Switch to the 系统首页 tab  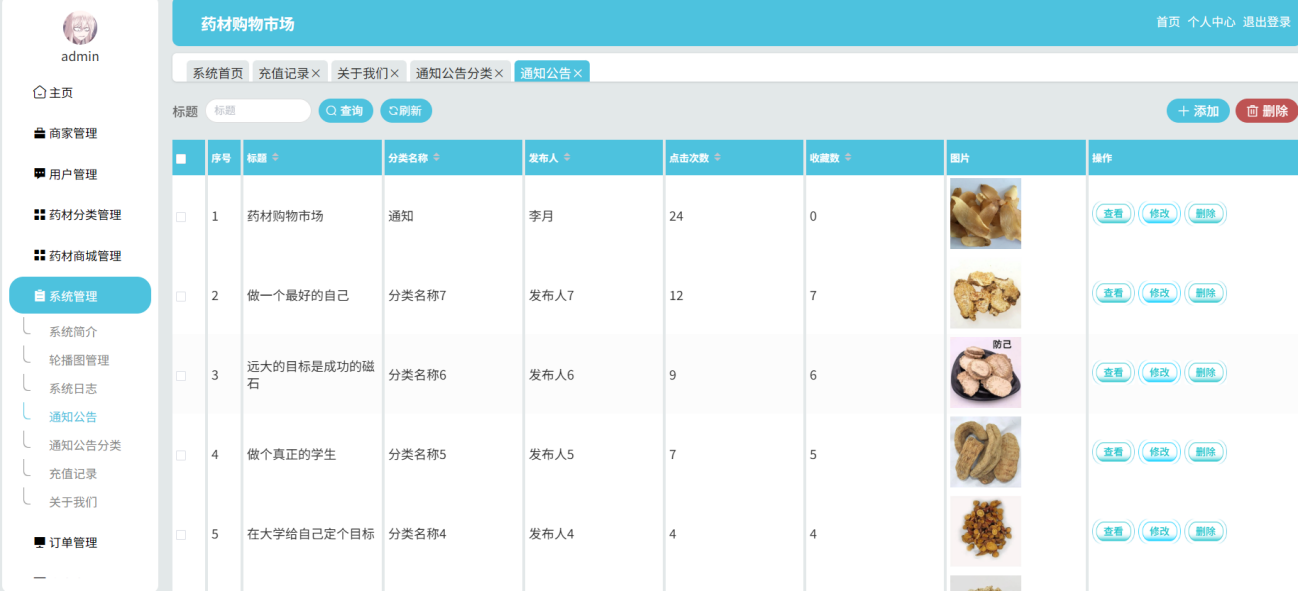[x=218, y=74]
